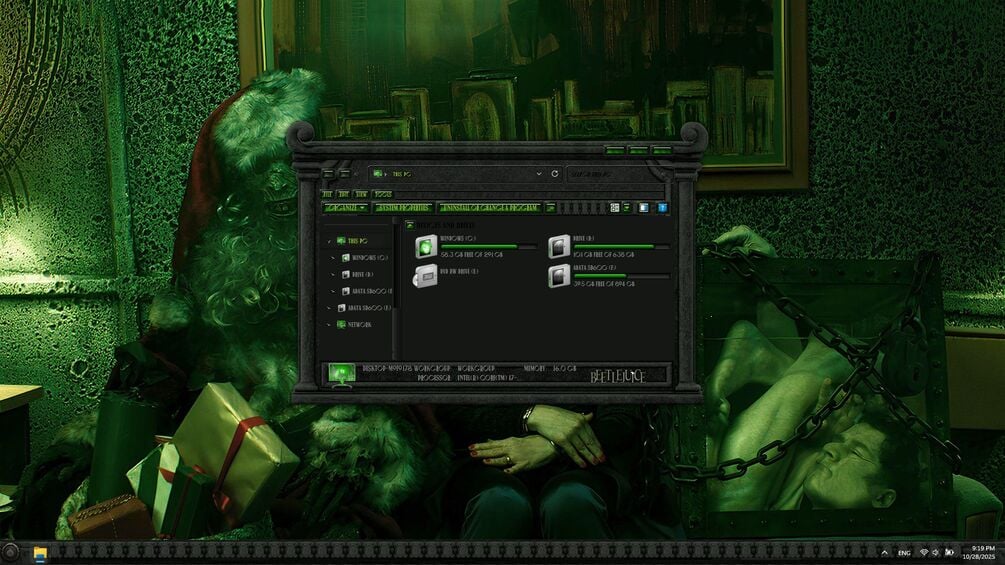Open the Tools menu
The image size is (1005, 565).
pyautogui.click(x=383, y=194)
